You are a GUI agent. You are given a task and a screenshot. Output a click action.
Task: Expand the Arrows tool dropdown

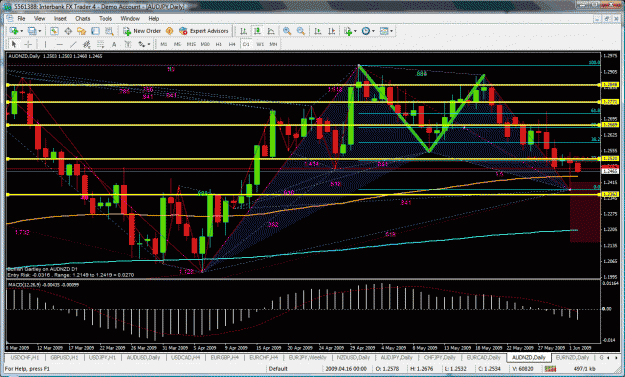[x=149, y=44]
